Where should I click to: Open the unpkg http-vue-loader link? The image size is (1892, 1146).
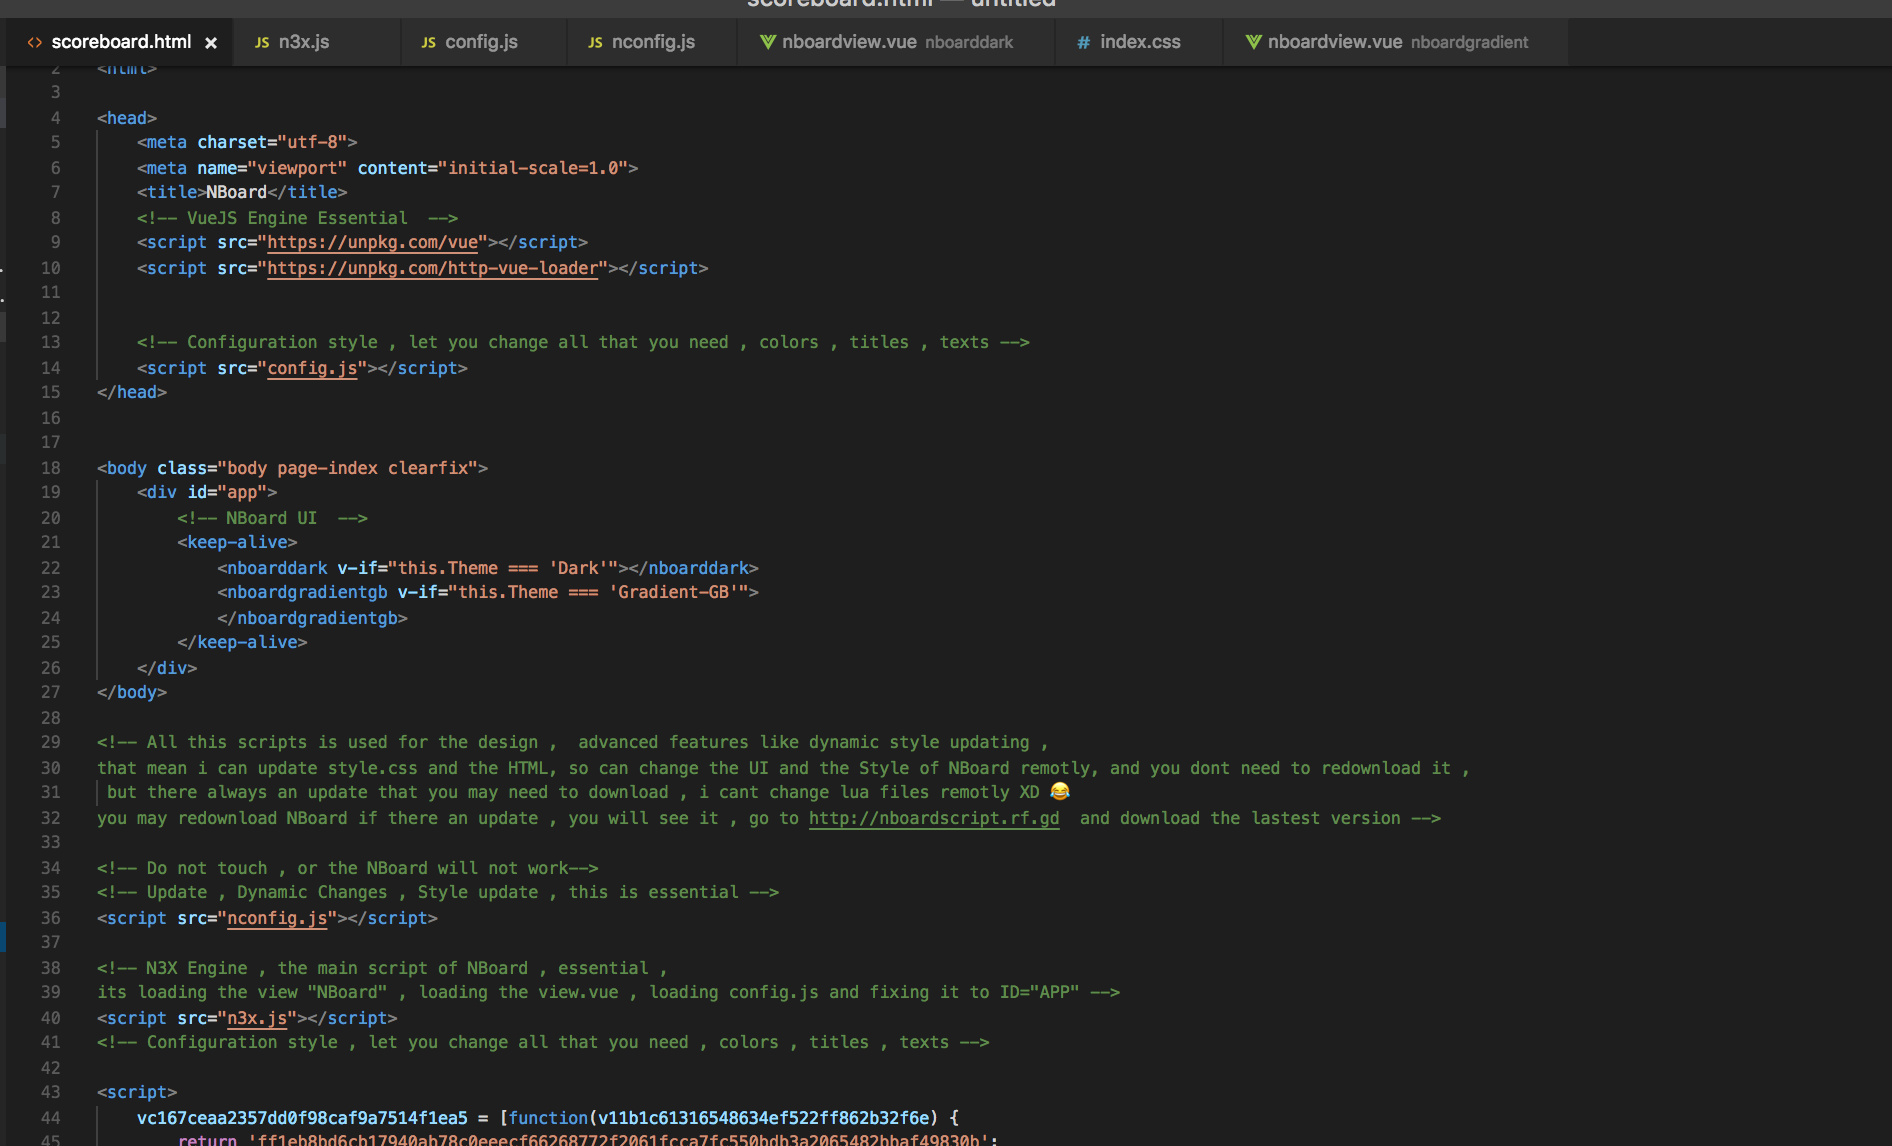(432, 268)
